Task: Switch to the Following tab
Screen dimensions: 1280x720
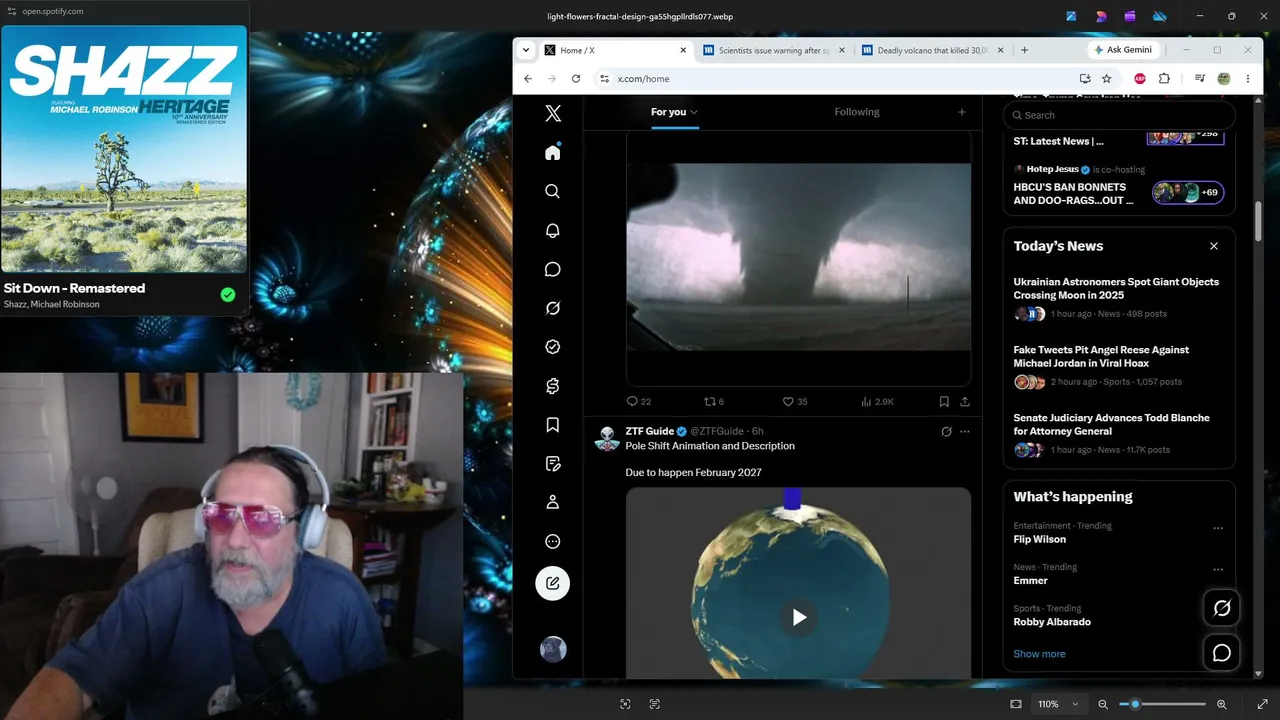Action: (x=857, y=112)
